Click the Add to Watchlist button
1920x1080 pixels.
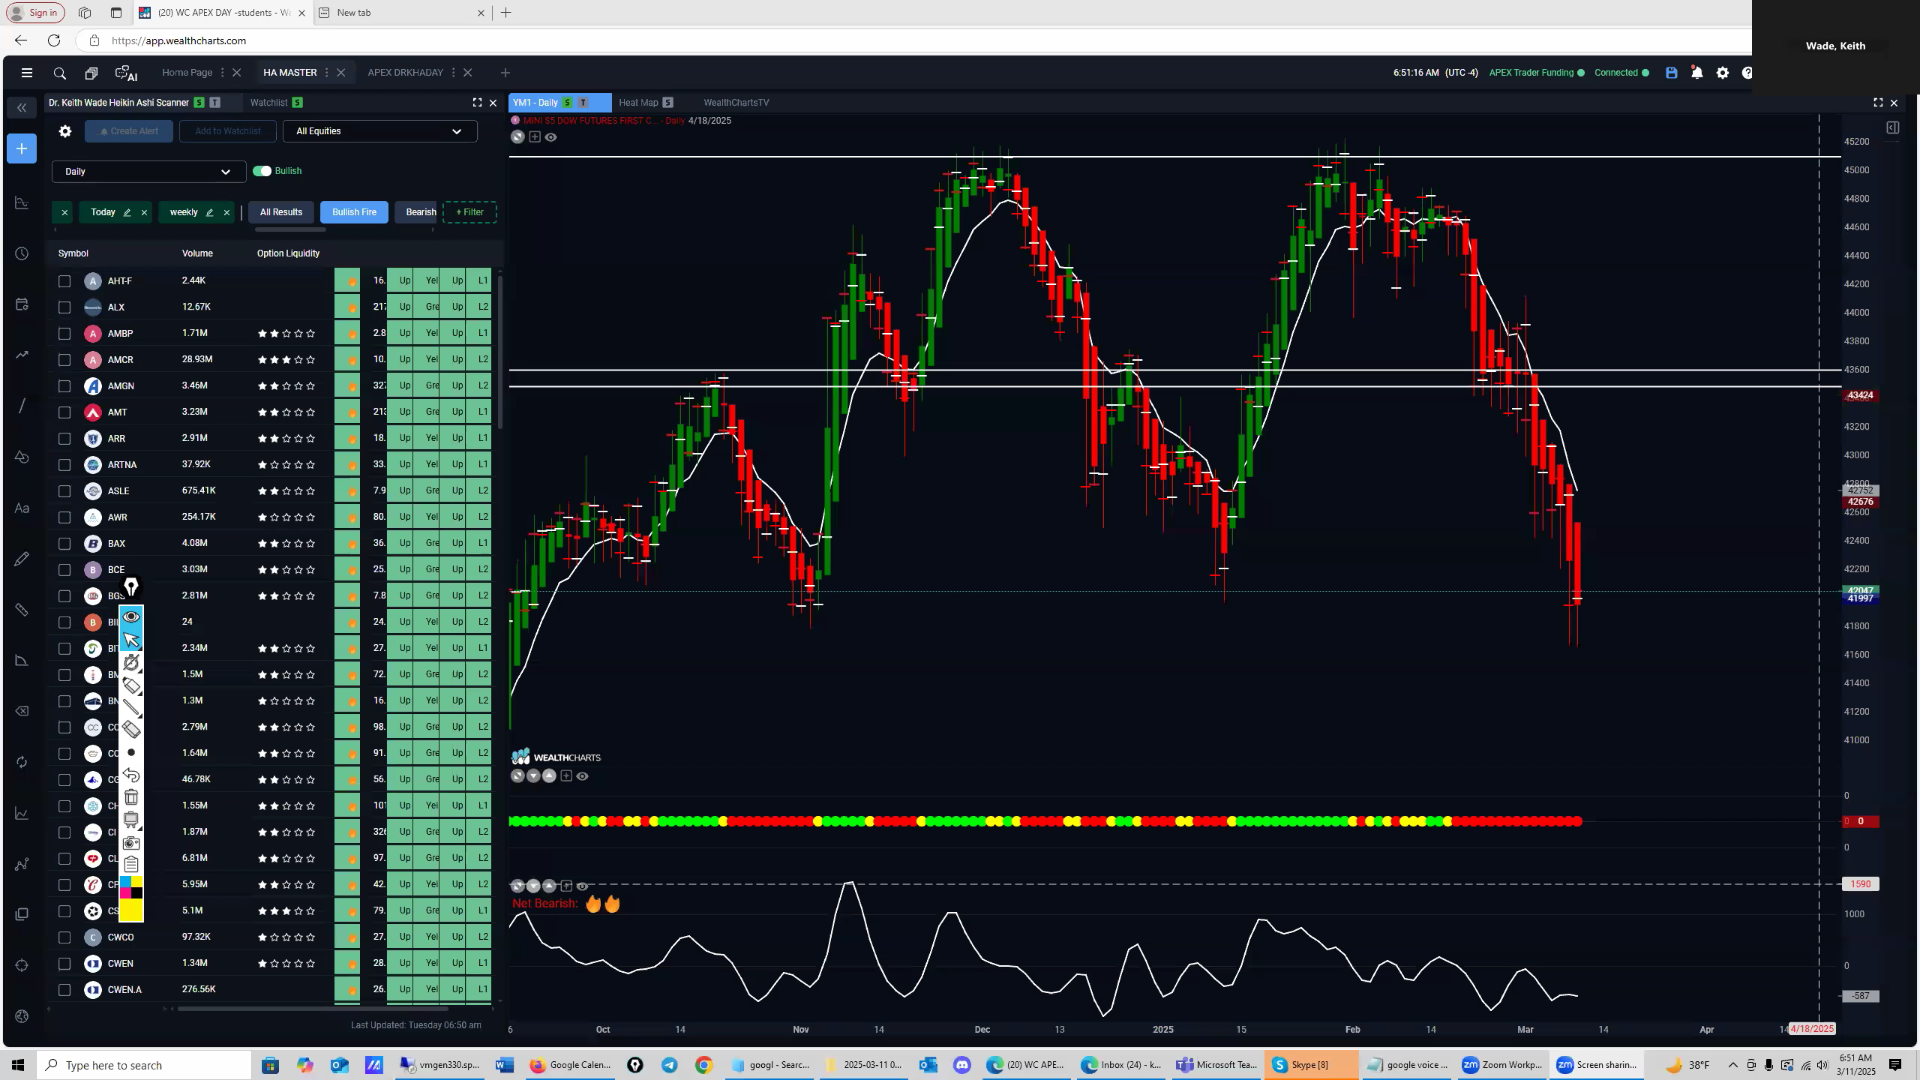pyautogui.click(x=228, y=131)
